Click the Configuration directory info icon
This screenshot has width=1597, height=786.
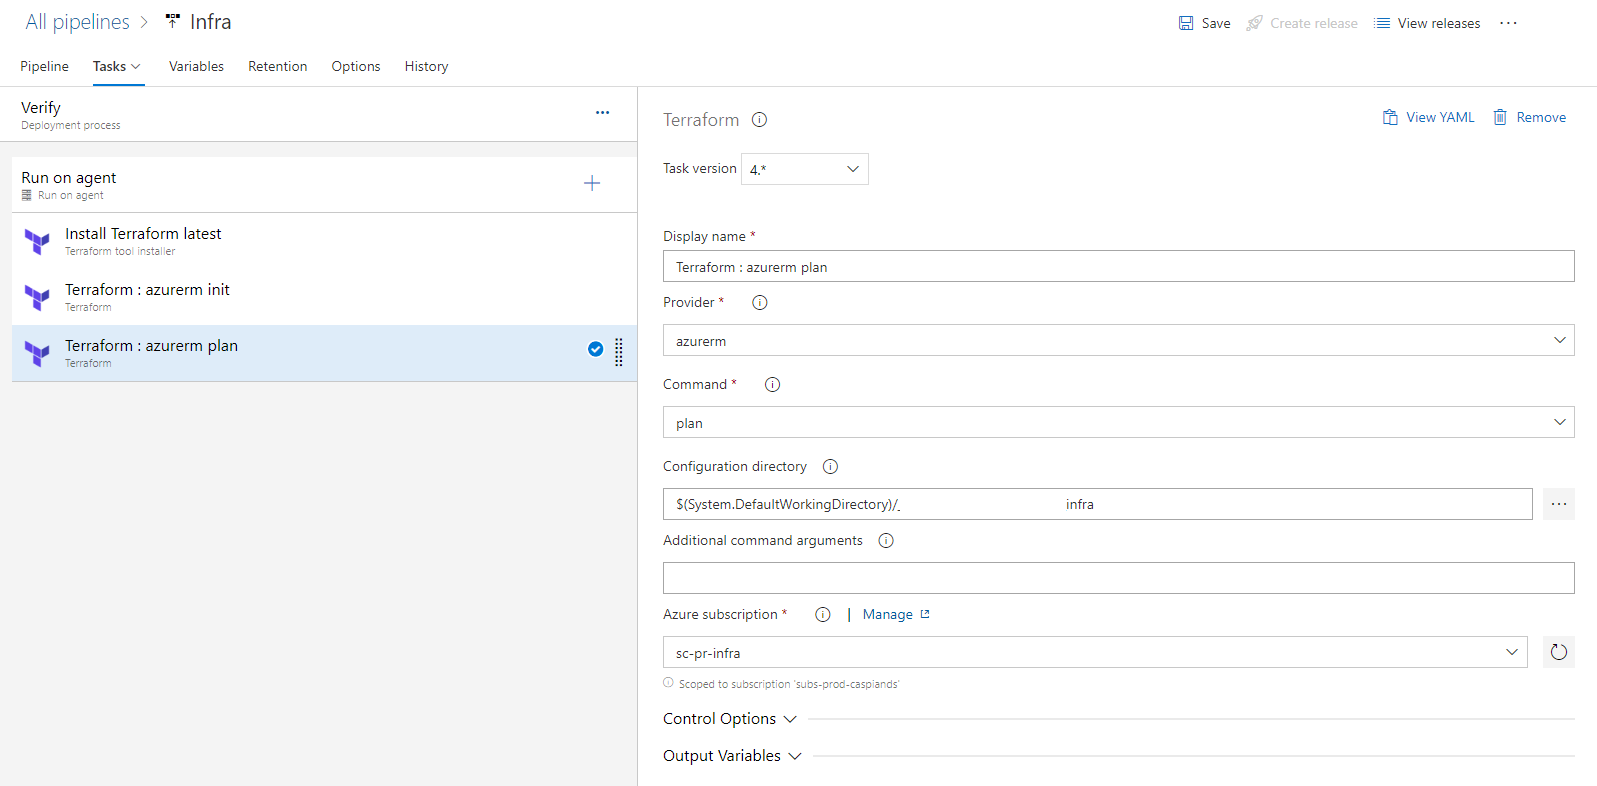[x=830, y=466]
